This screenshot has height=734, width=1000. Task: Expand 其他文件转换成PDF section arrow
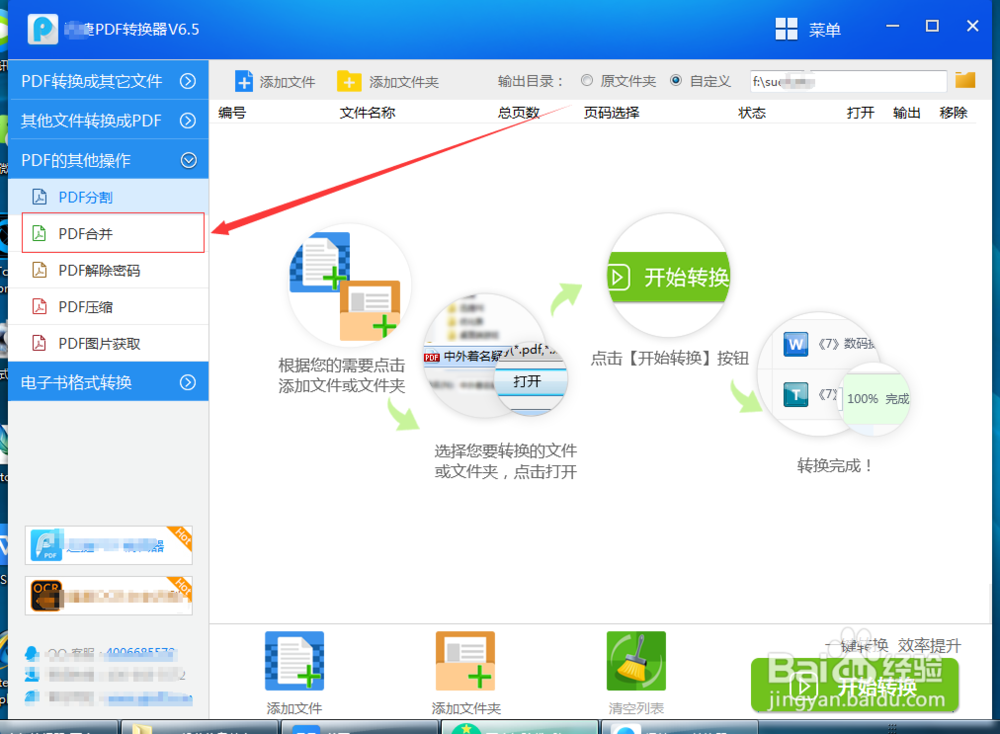coord(188,121)
